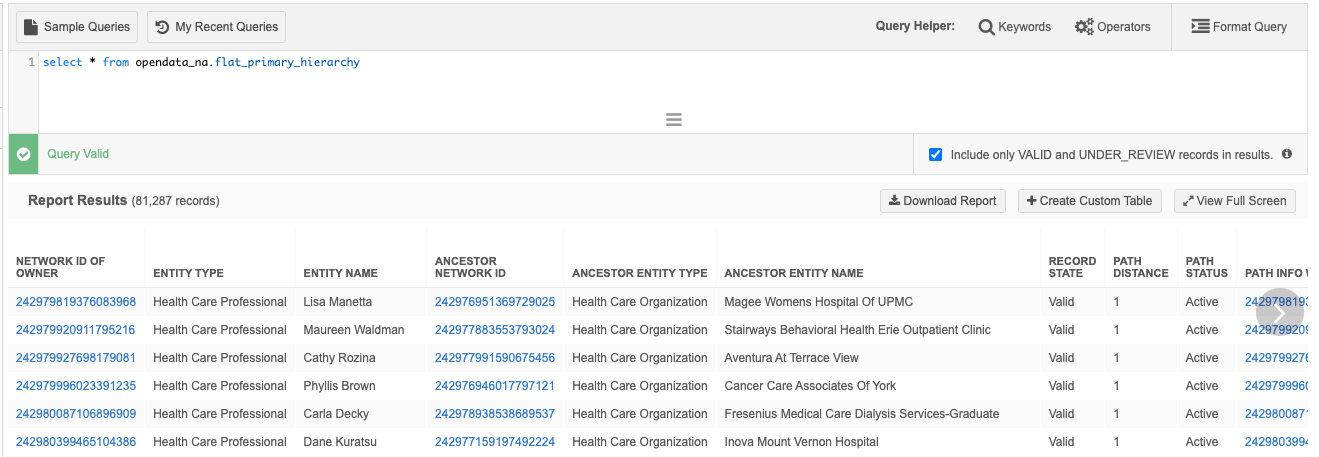Sort by Entity Name column header

tap(340, 273)
